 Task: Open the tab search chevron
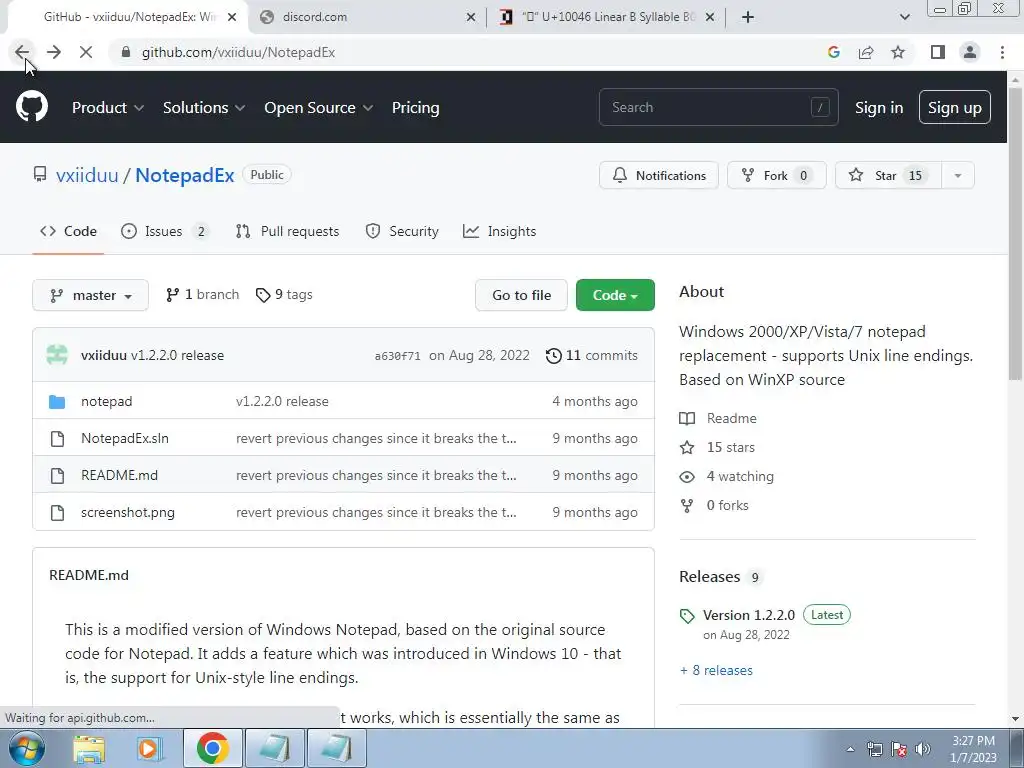(x=904, y=17)
